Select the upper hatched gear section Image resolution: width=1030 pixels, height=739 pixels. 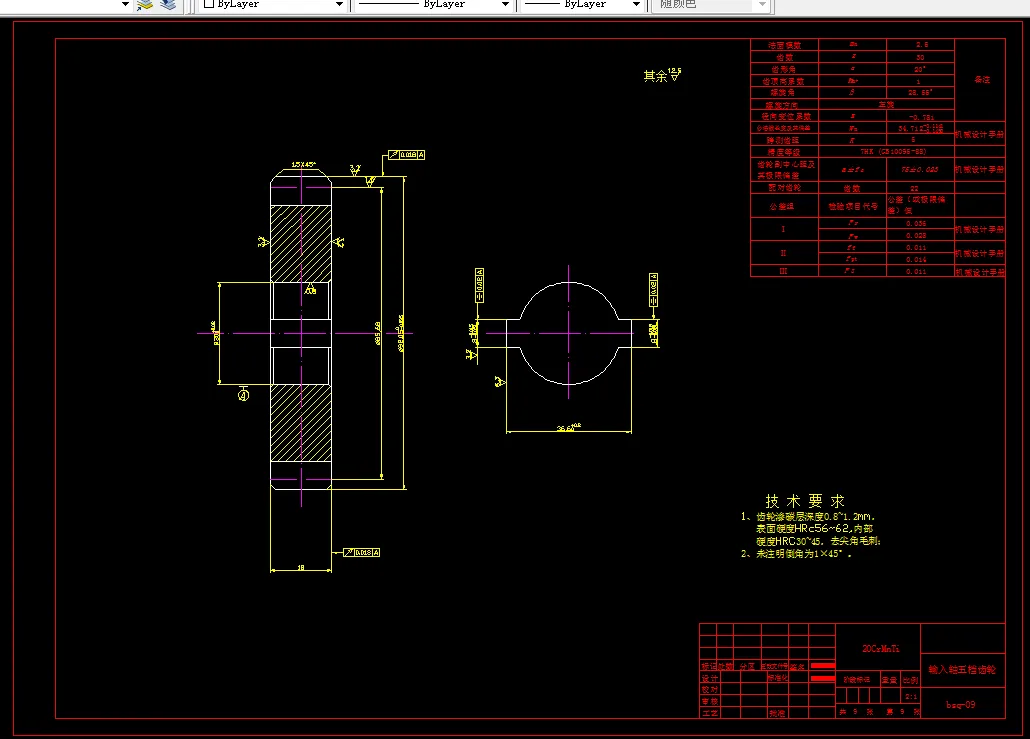coord(301,244)
